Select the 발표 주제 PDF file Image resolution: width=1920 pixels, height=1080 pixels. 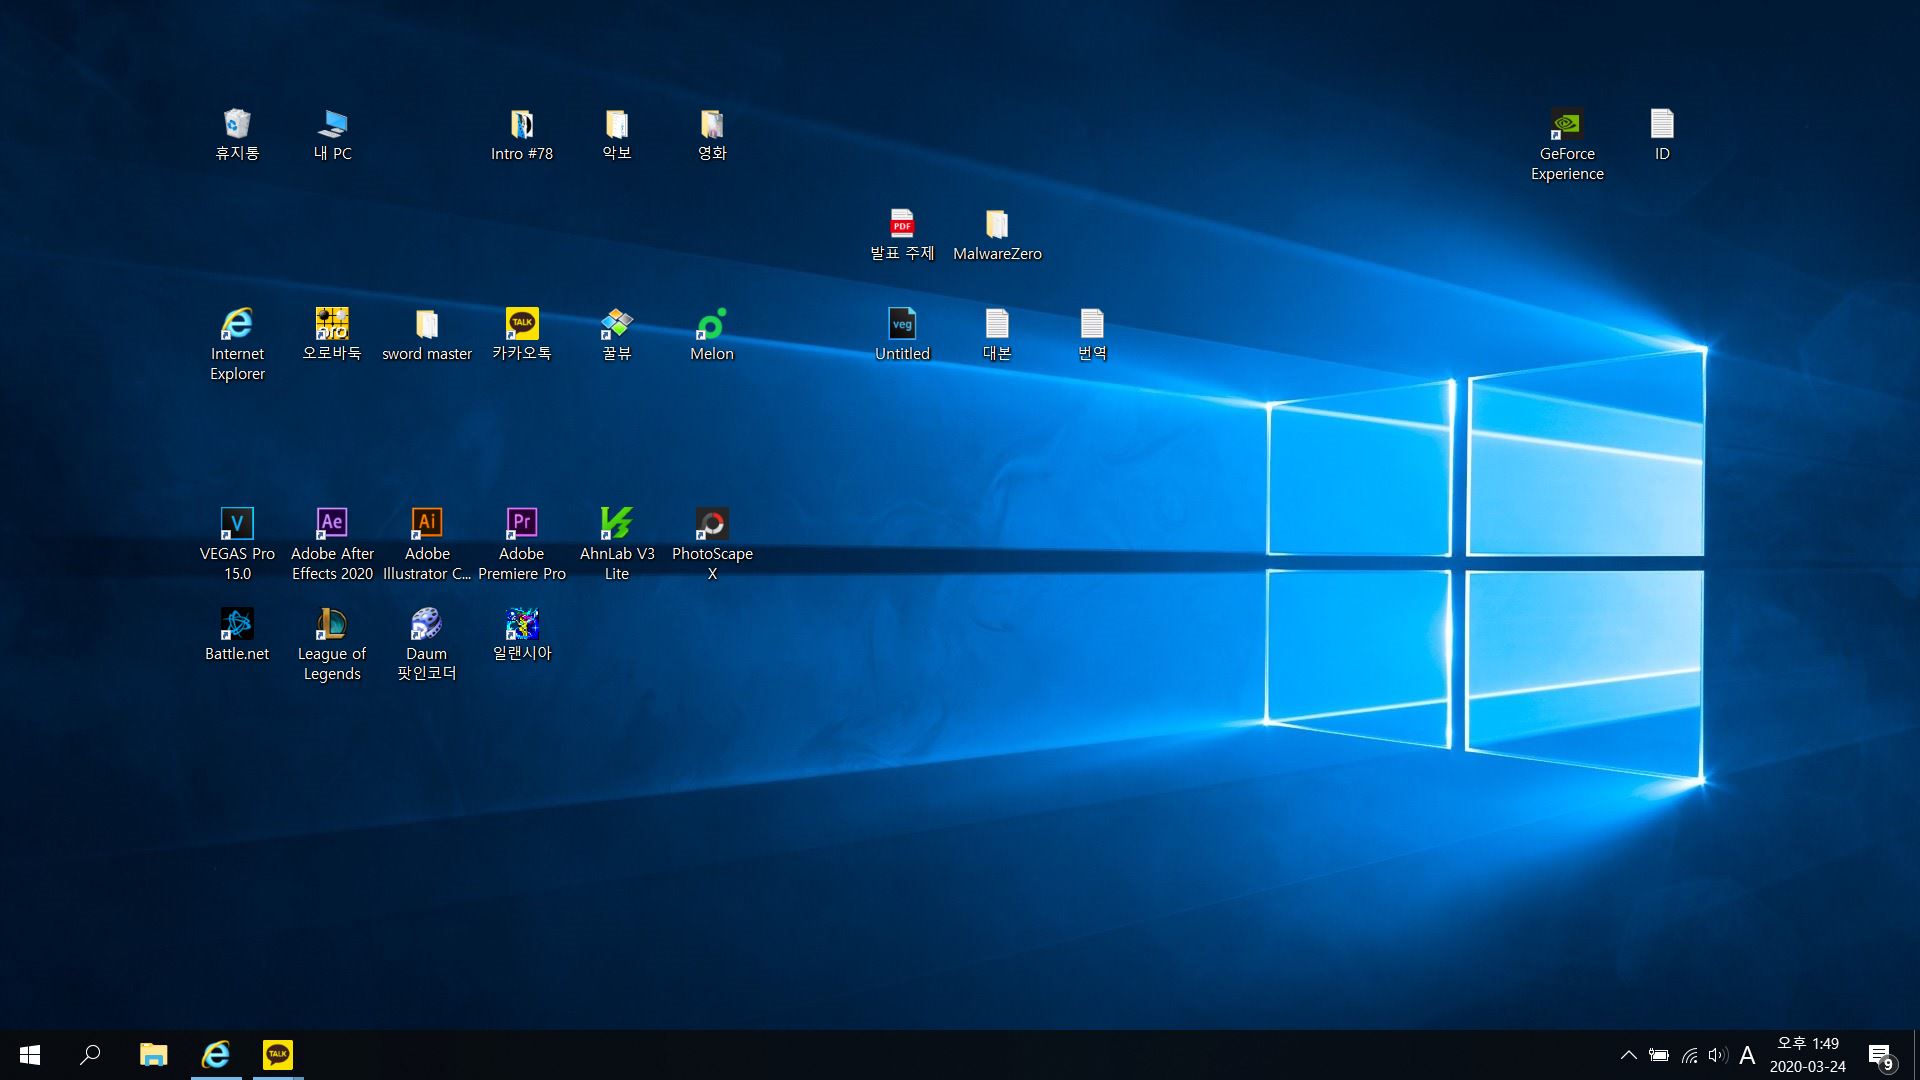point(901,235)
